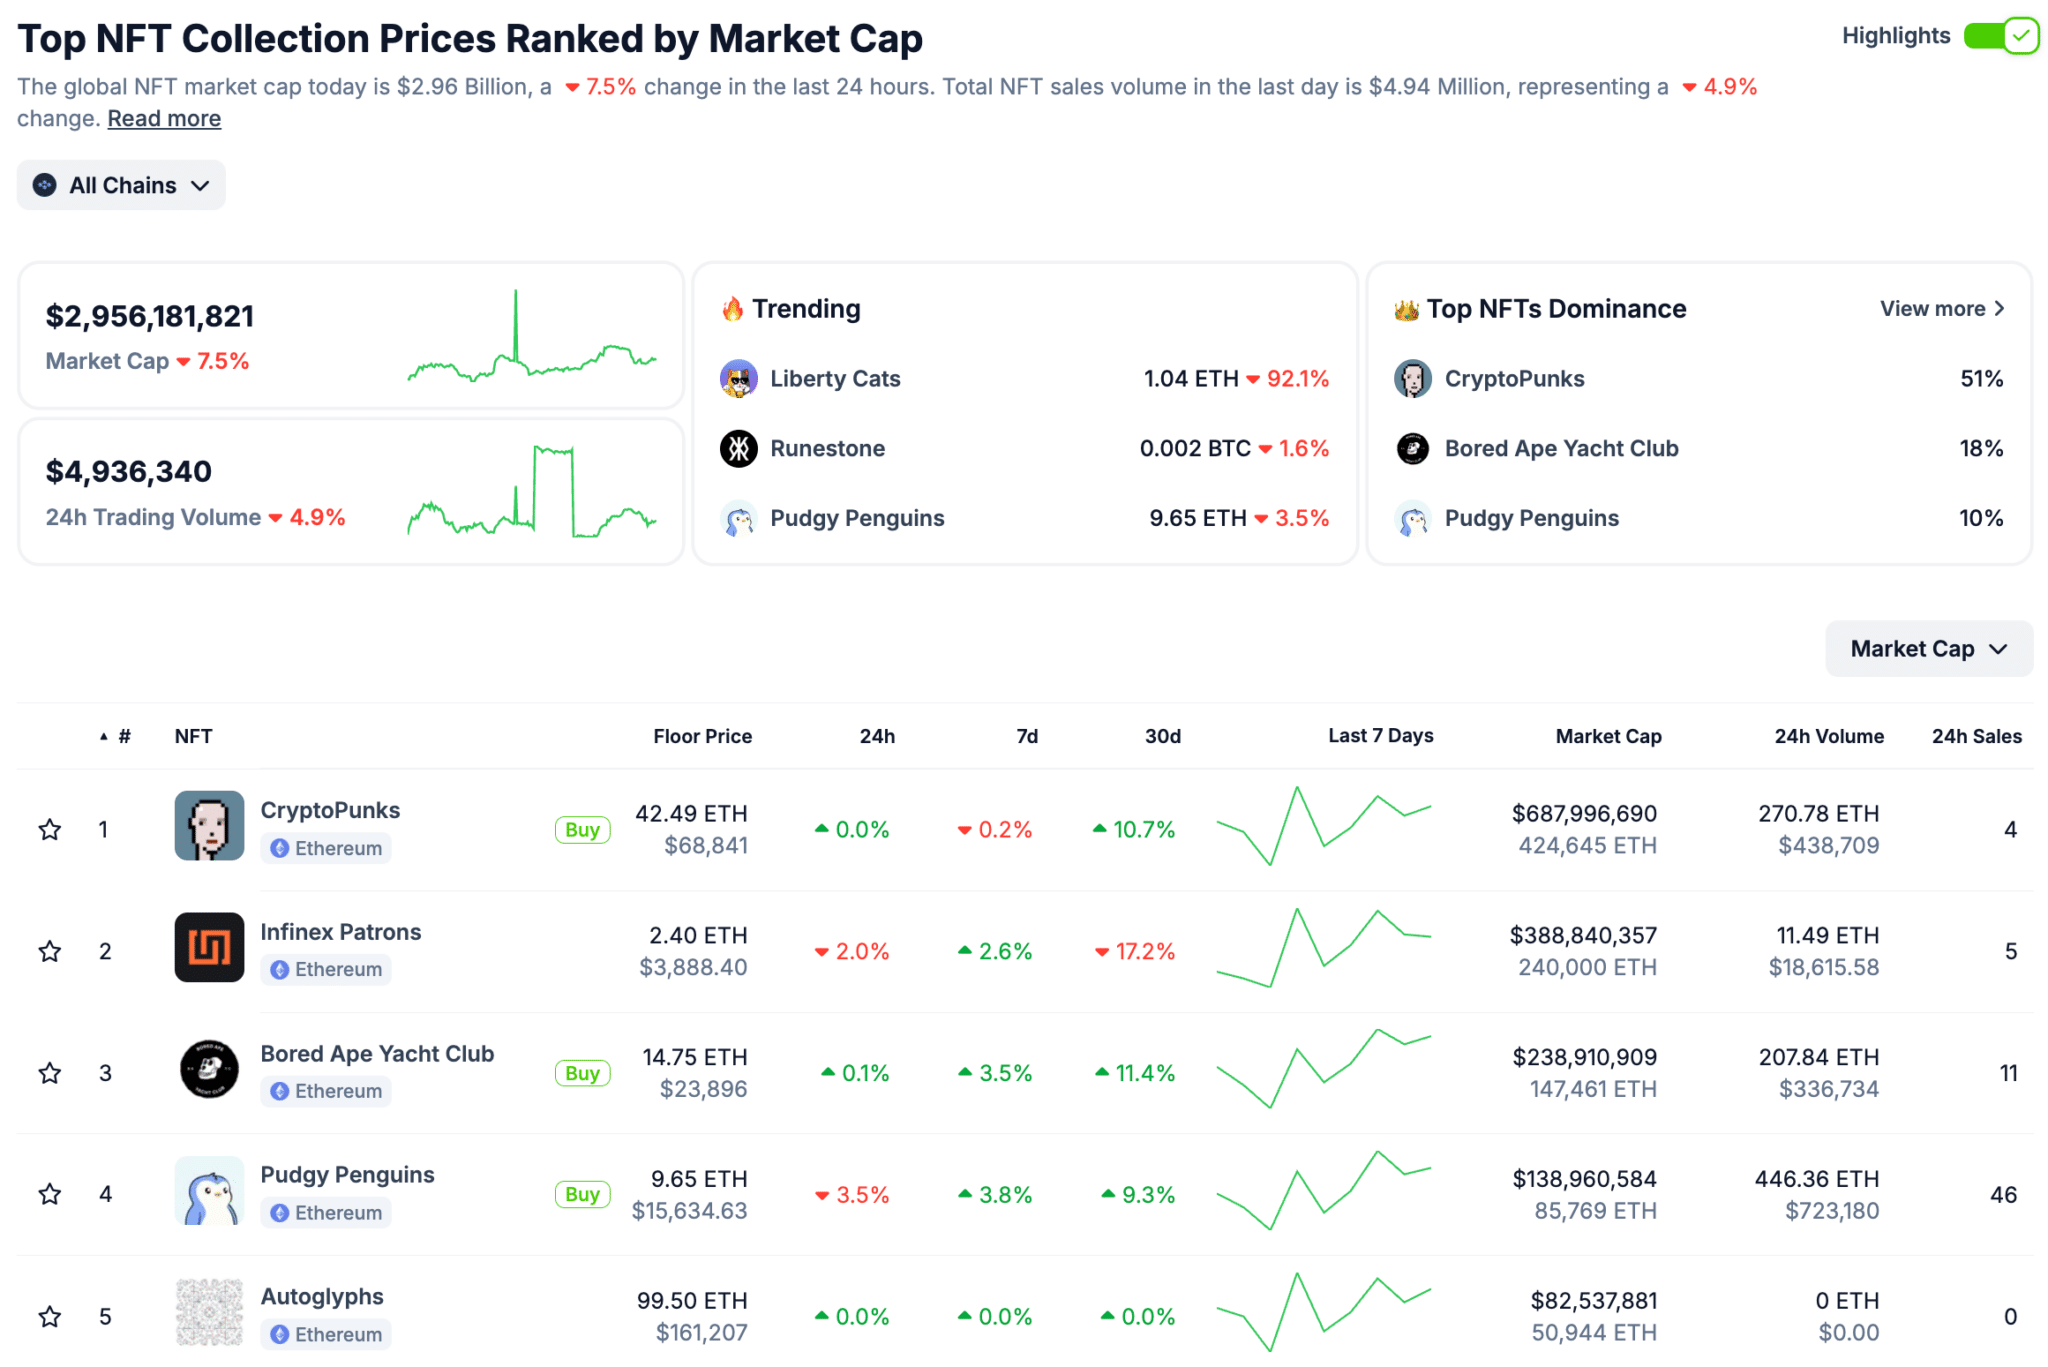Click the Infinex Patrons logo icon

pos(209,947)
